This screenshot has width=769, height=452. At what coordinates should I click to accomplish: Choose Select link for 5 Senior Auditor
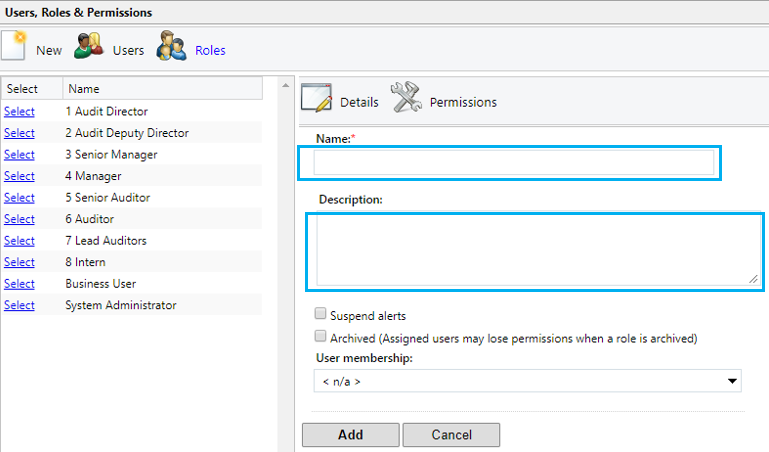tap(19, 198)
